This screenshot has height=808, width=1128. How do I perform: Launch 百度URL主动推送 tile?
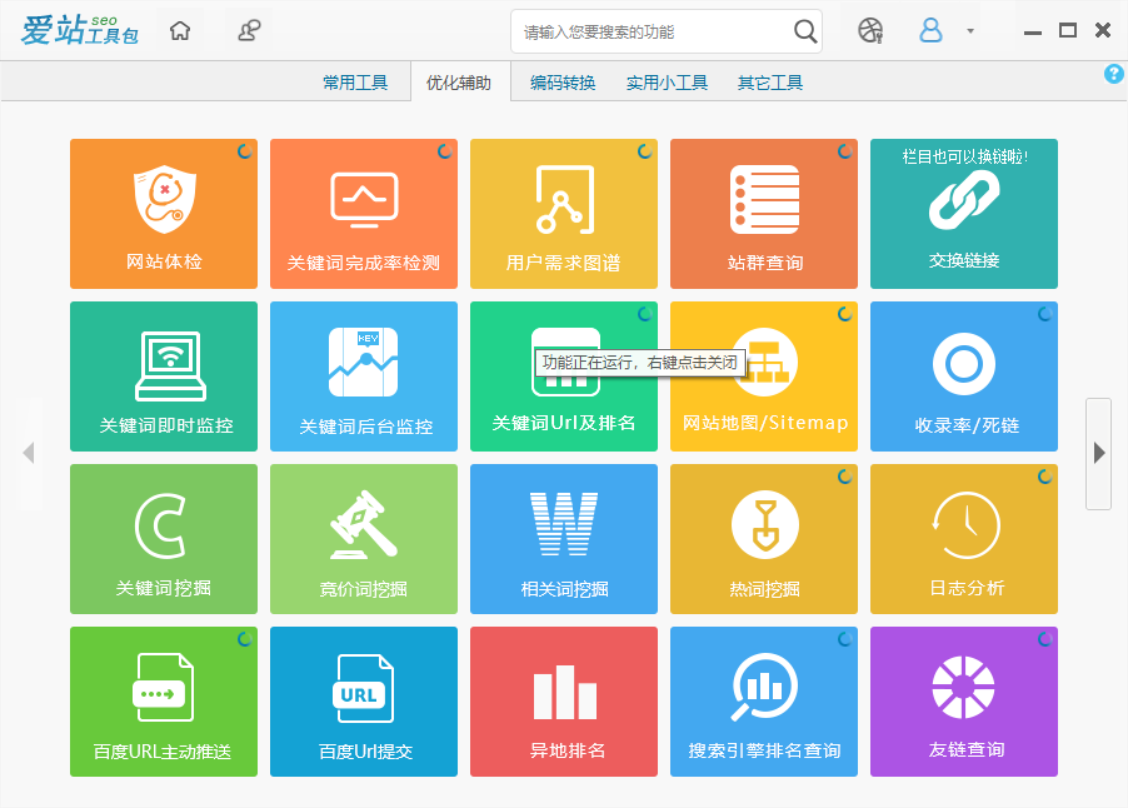[163, 702]
